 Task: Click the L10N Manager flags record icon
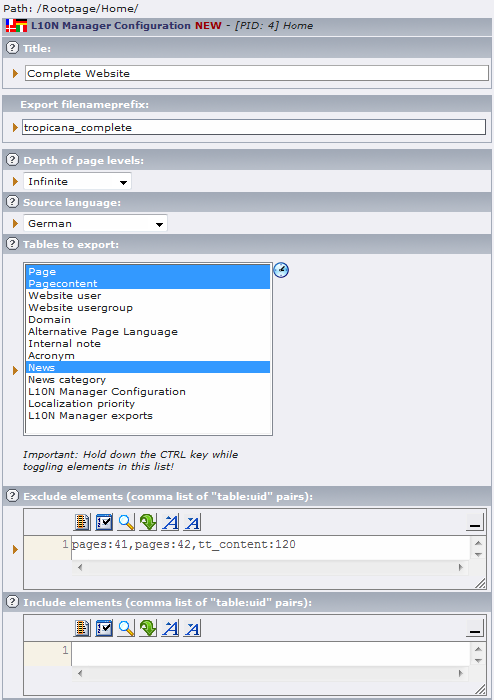(x=17, y=25)
